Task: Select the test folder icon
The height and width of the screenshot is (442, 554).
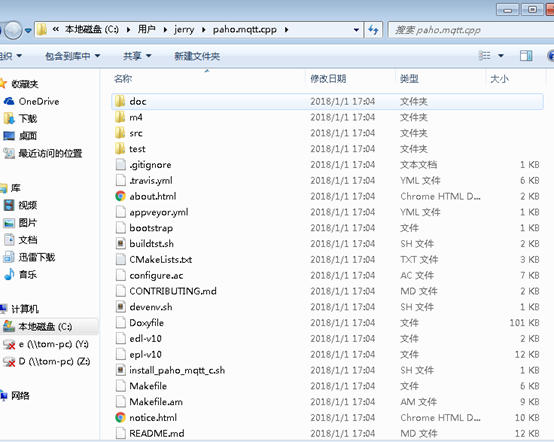Action: point(120,149)
